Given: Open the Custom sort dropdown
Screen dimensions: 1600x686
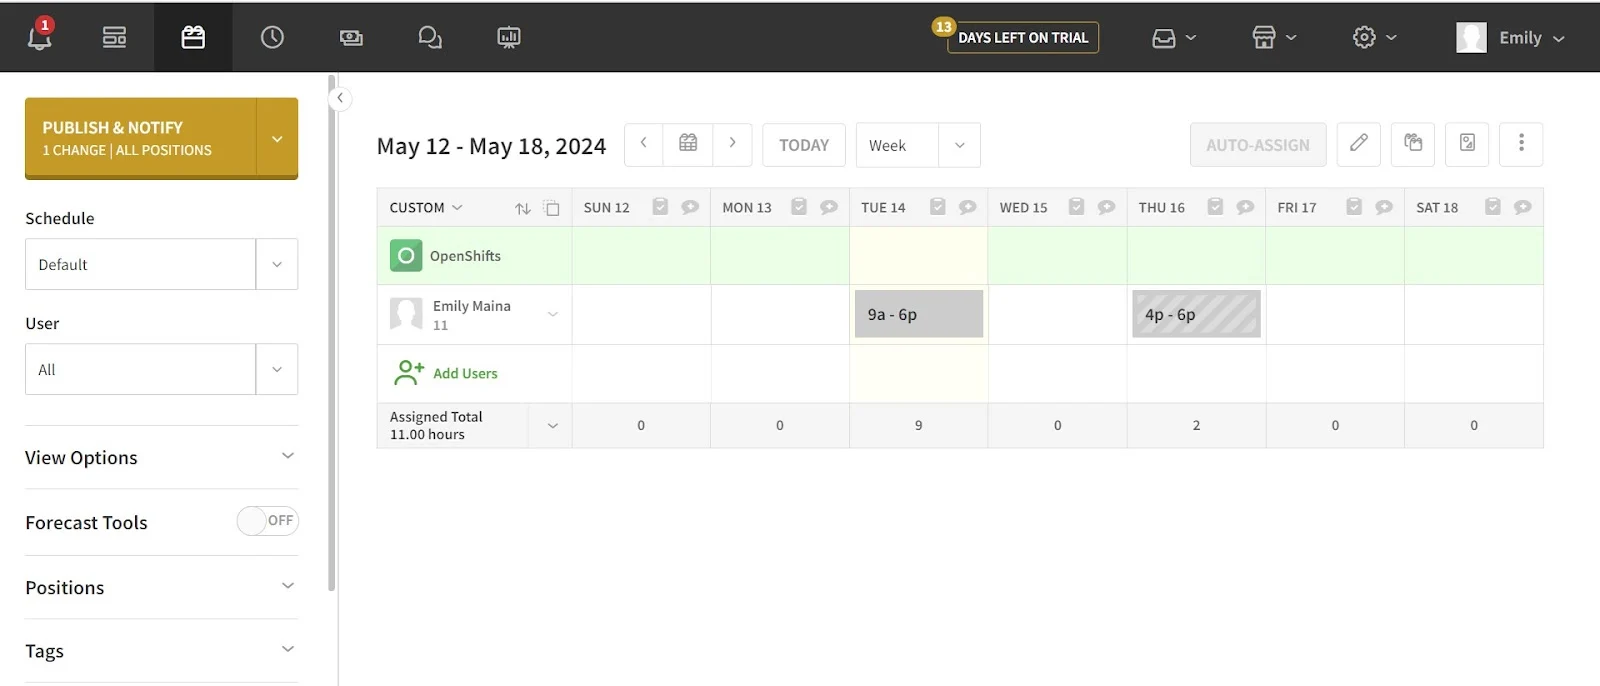Looking at the screenshot, I should click(426, 207).
